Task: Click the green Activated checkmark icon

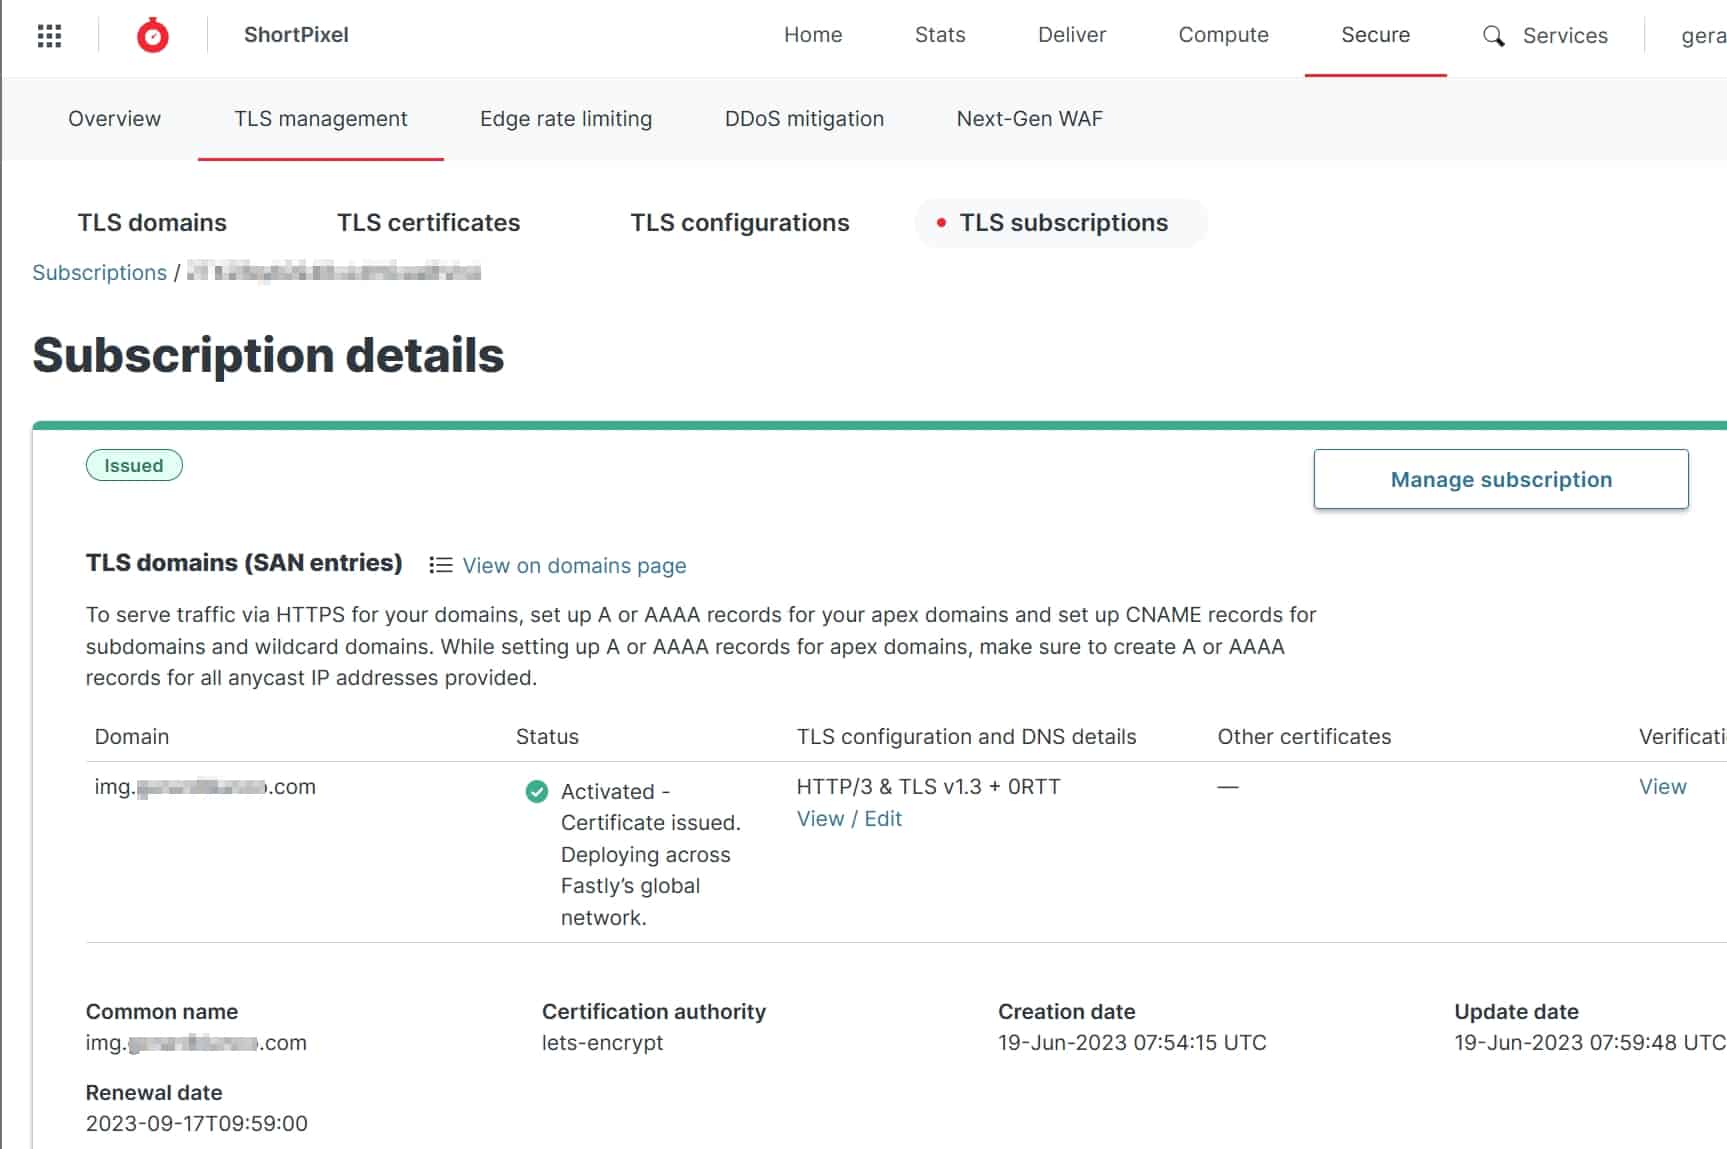Action: click(x=537, y=792)
